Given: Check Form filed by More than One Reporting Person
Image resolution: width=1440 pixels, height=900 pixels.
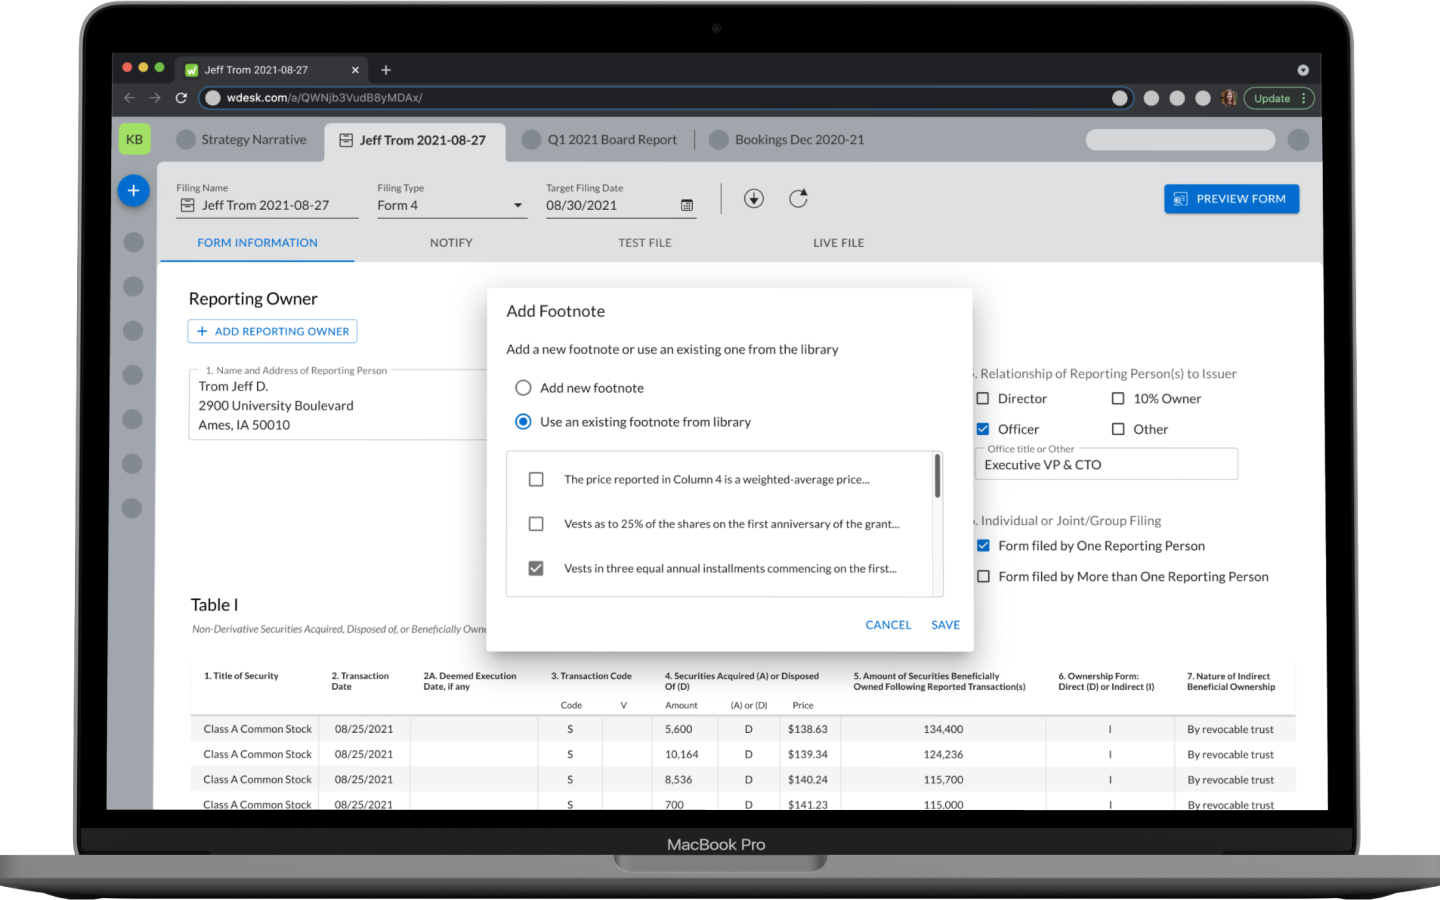Looking at the screenshot, I should click(983, 577).
